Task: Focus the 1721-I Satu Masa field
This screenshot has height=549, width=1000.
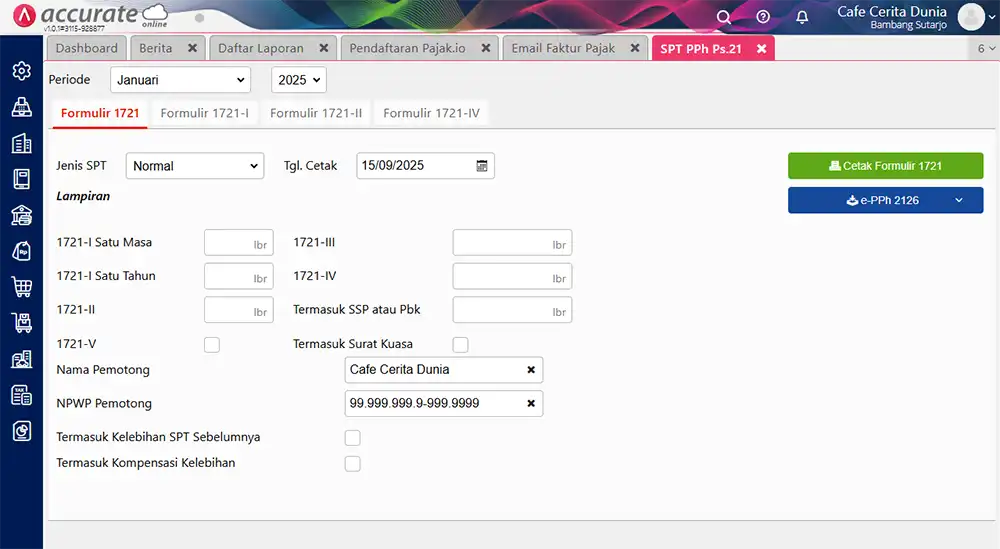Action: pos(239,243)
